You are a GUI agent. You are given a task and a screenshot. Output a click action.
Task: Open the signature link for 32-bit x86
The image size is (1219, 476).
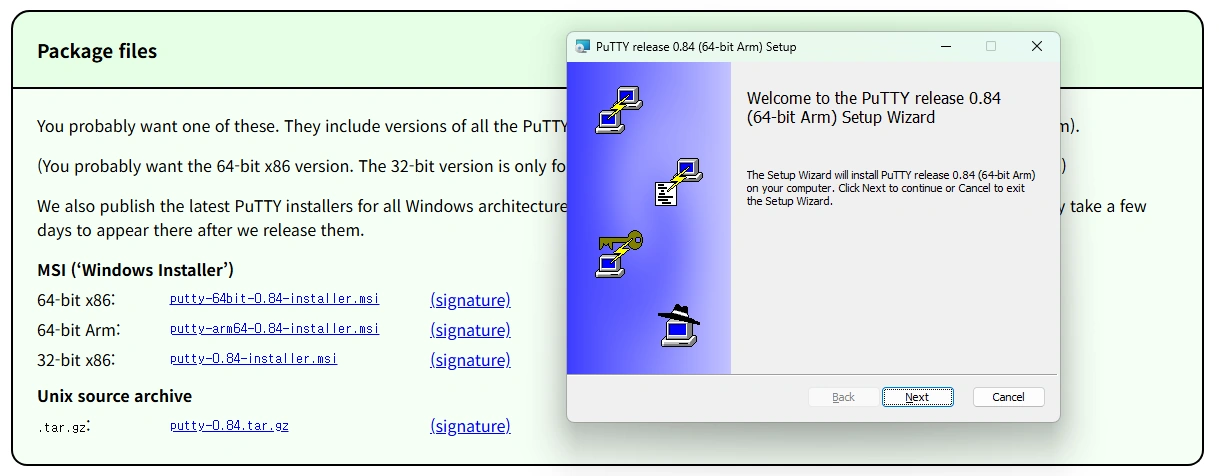[x=470, y=360]
